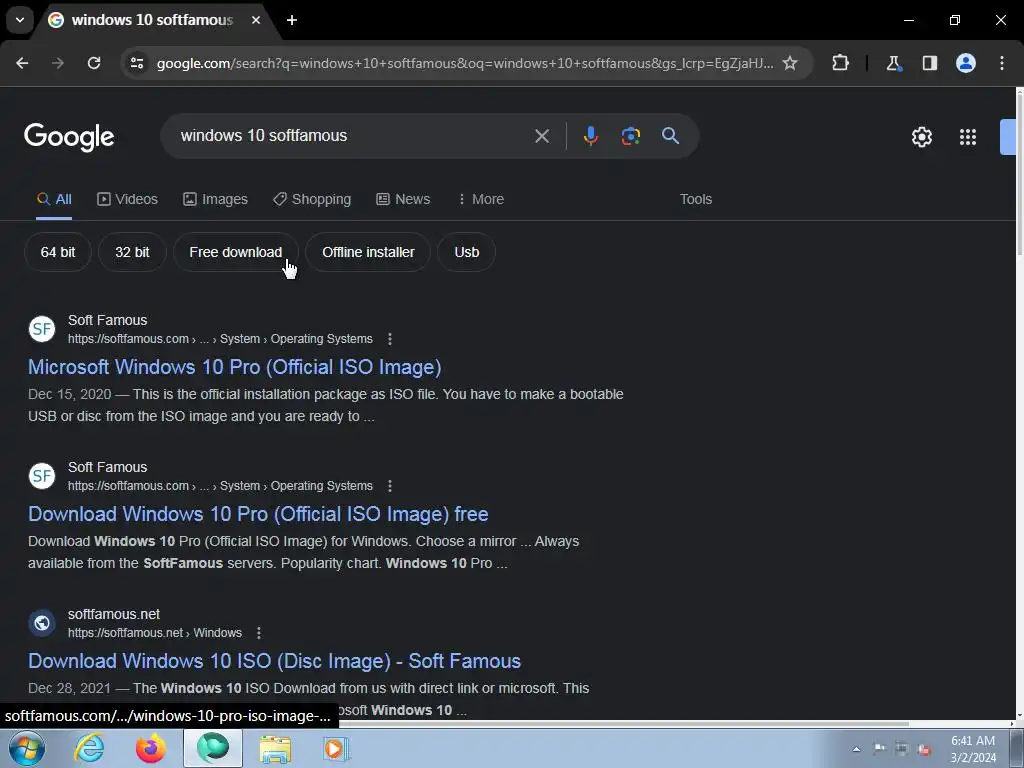Open Windows Start menu orb
This screenshot has height=768, width=1024.
26,748
